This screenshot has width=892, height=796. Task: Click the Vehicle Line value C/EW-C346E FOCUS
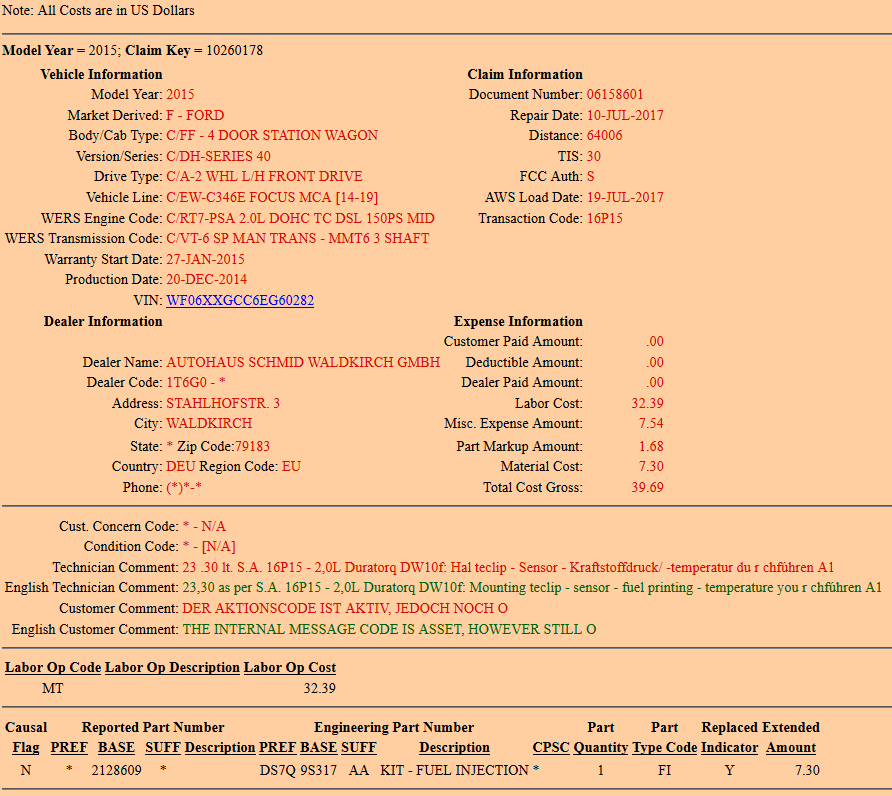point(272,197)
